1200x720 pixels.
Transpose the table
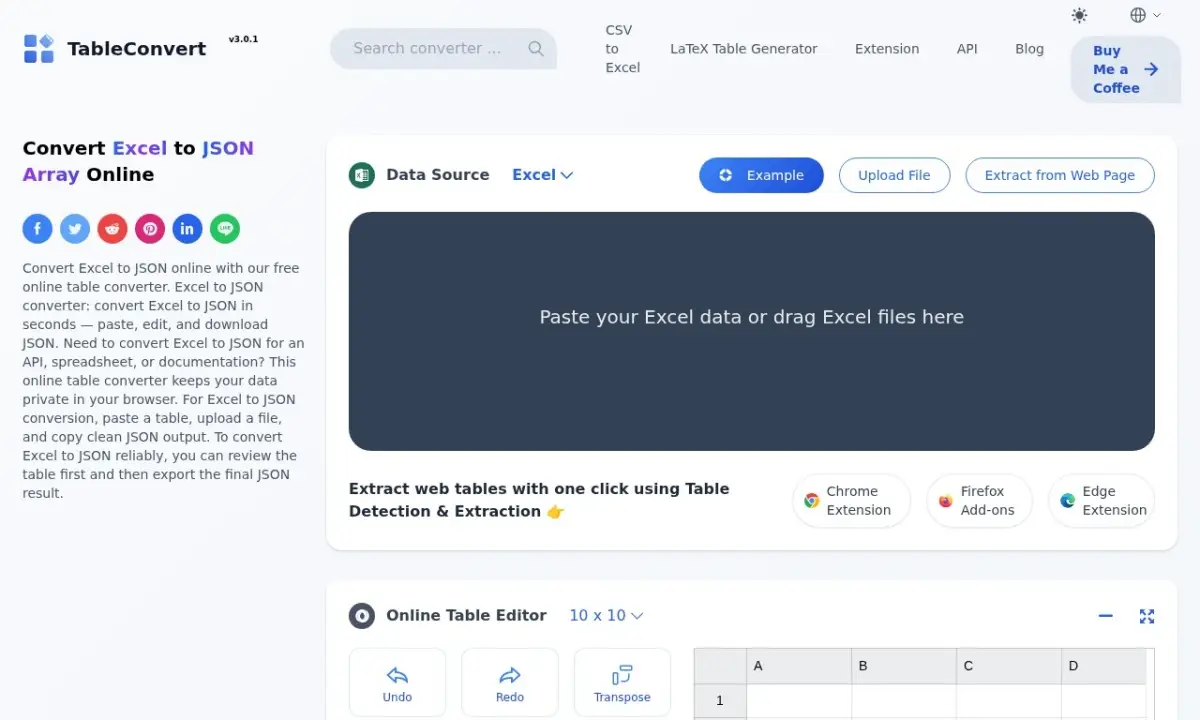click(x=622, y=683)
